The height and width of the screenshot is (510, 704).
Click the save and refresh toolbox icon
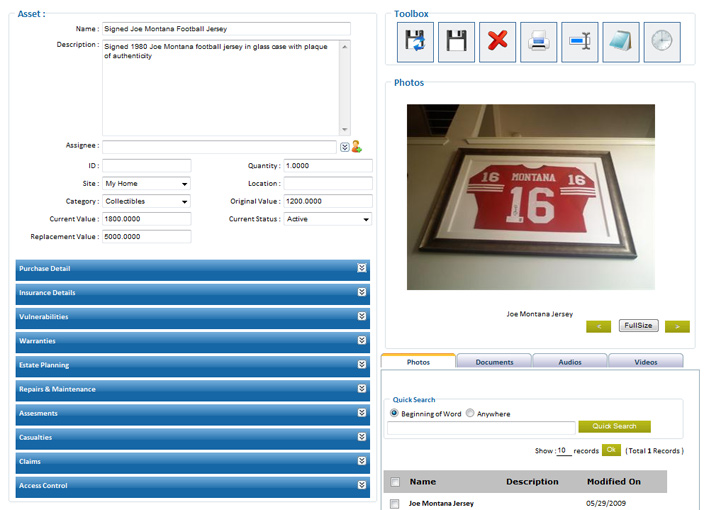[415, 42]
